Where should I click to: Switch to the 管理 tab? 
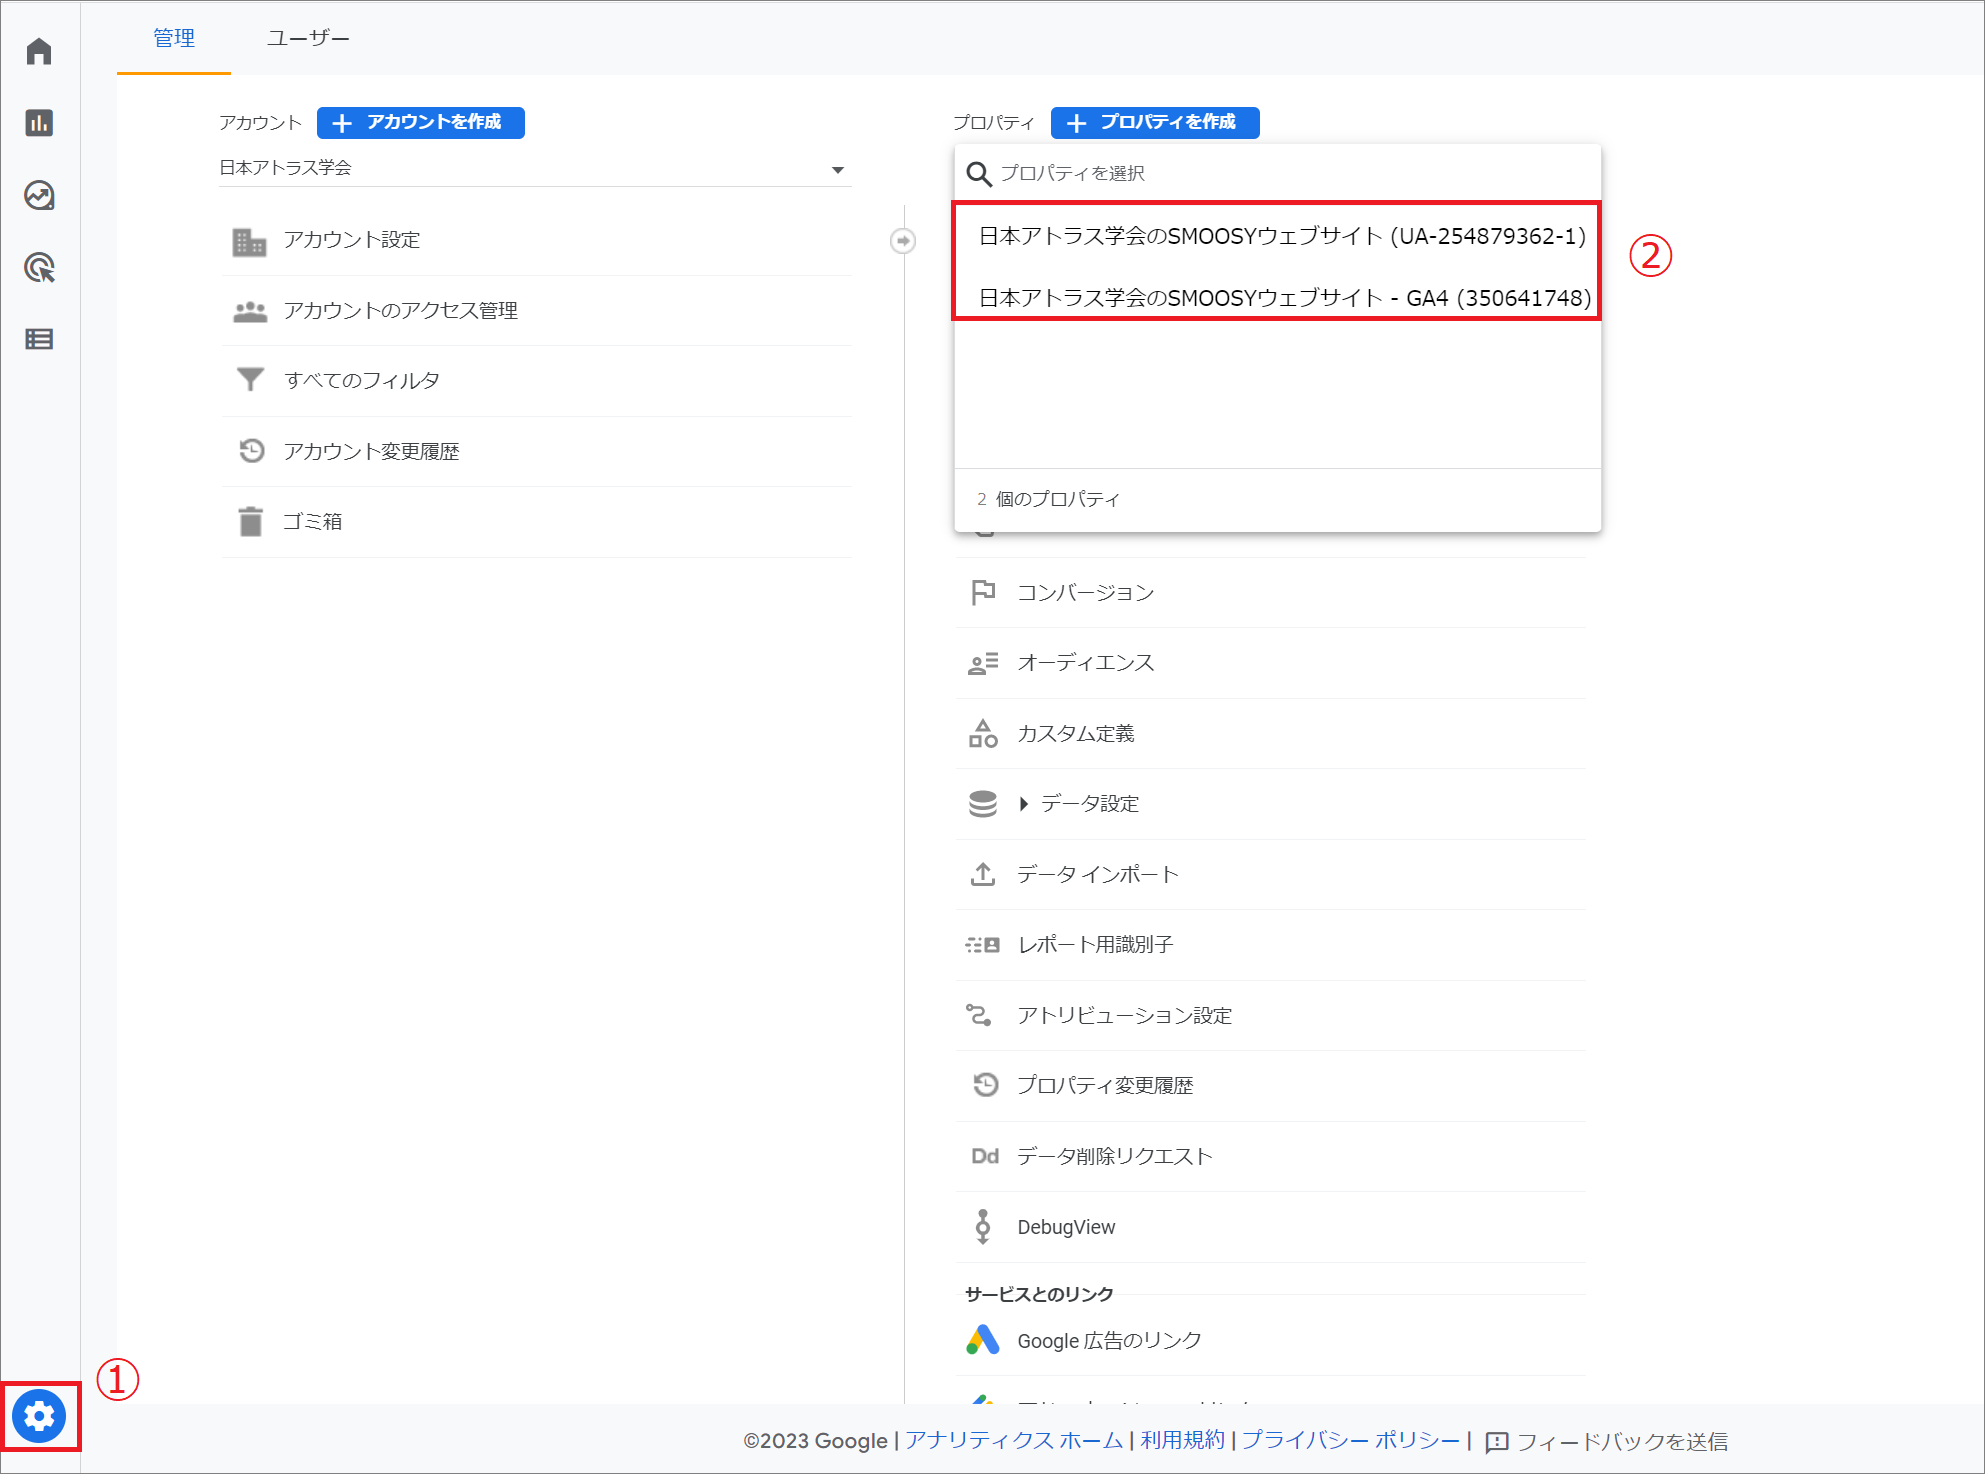(174, 38)
